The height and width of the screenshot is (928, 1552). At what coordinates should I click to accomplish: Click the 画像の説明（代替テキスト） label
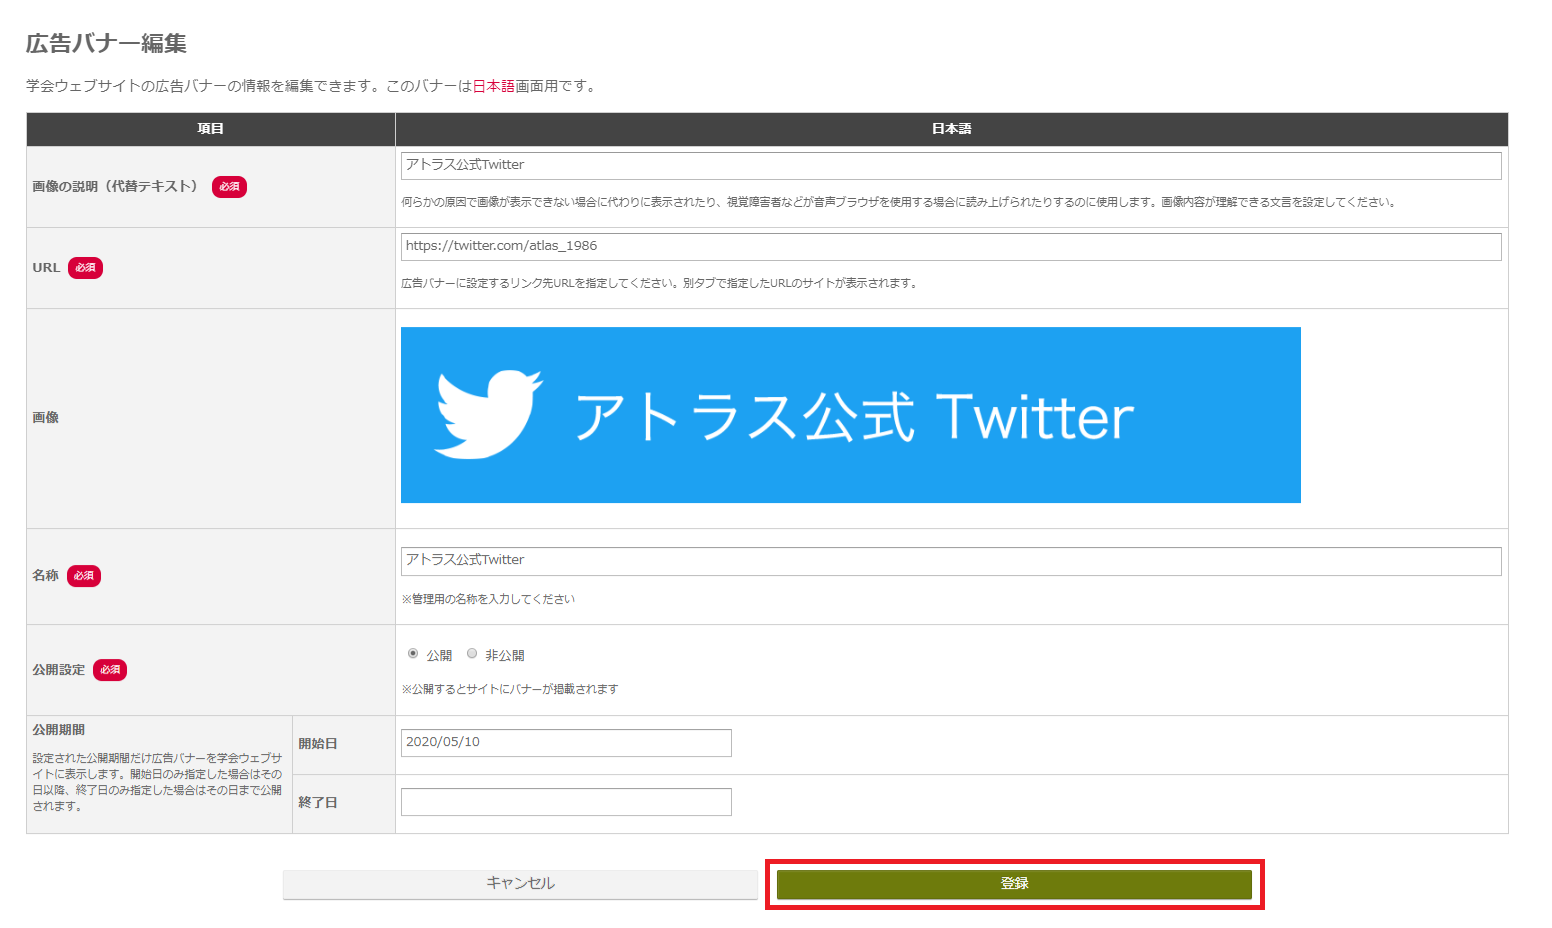tap(115, 187)
